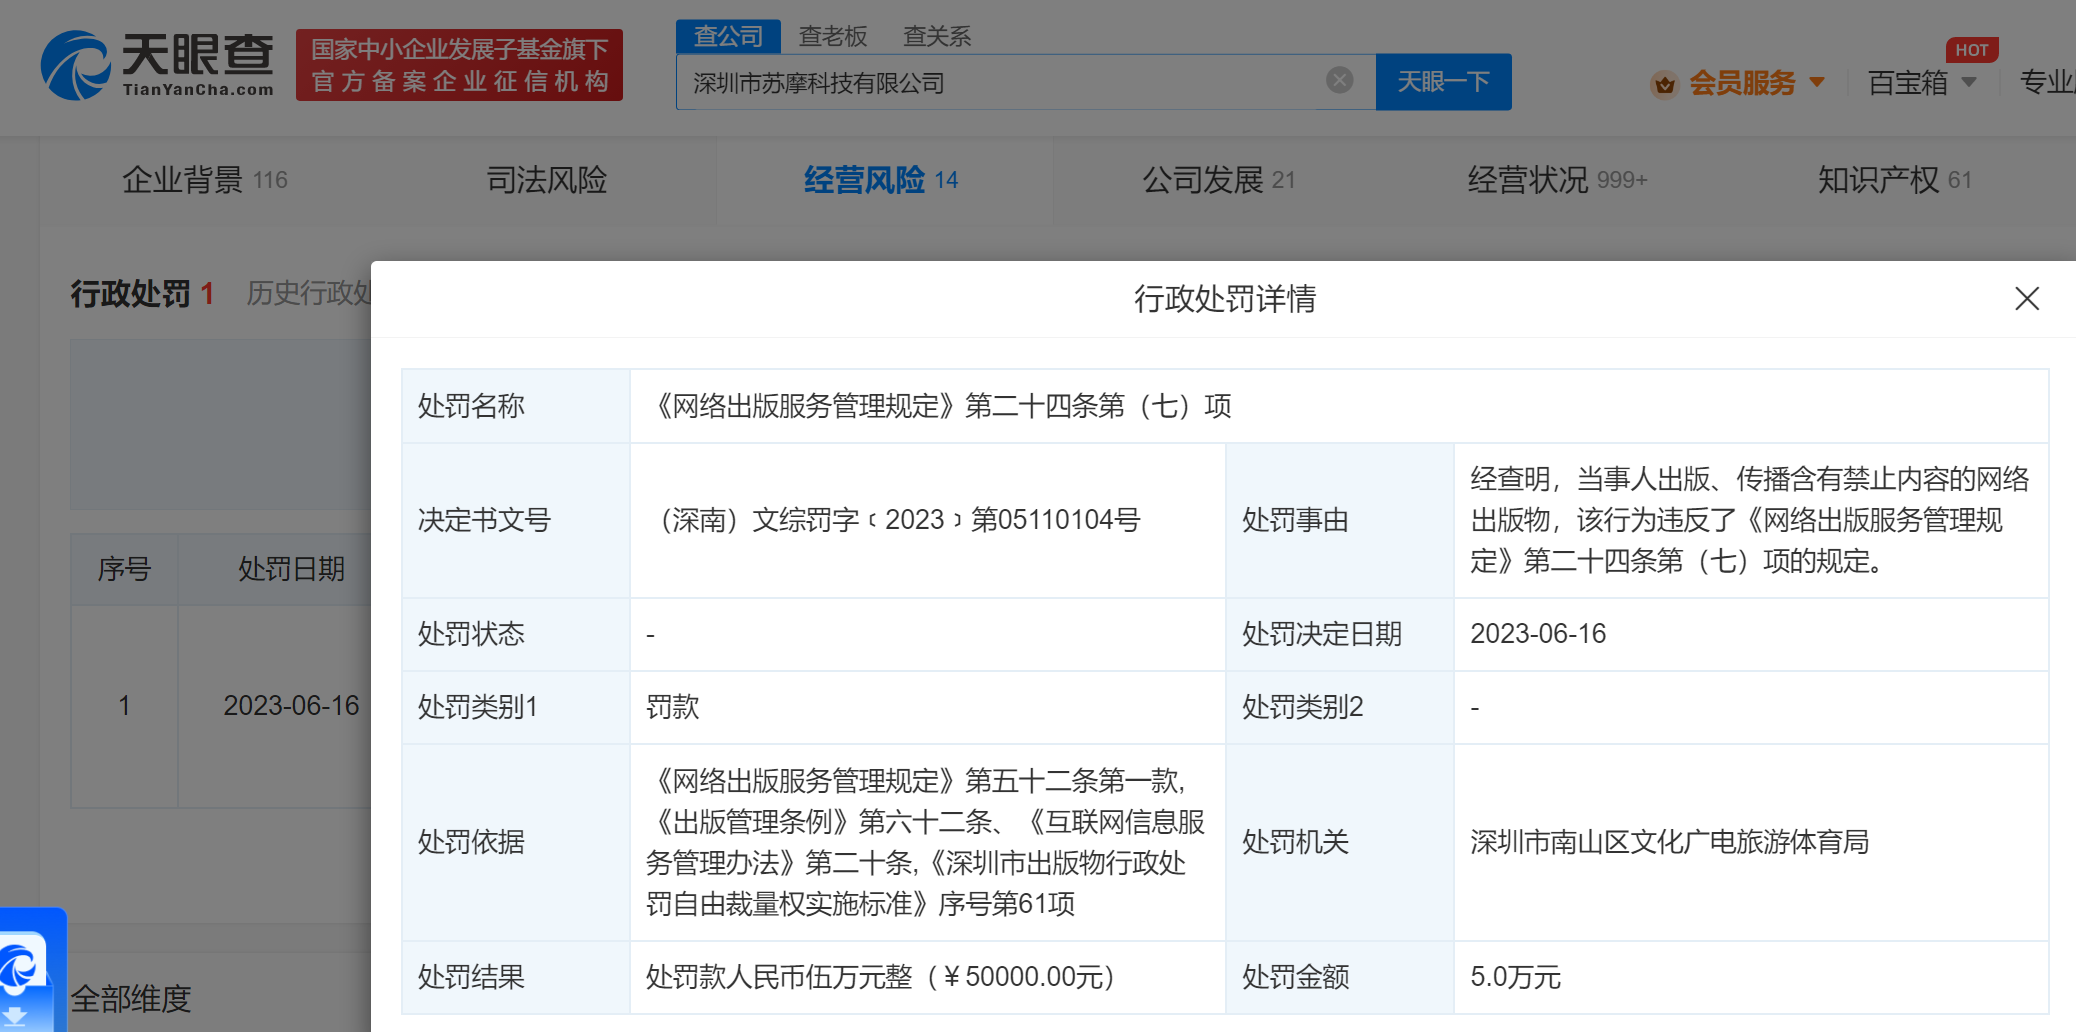The height and width of the screenshot is (1032, 2076).
Task: Click the membership crown icon
Action: click(1664, 84)
